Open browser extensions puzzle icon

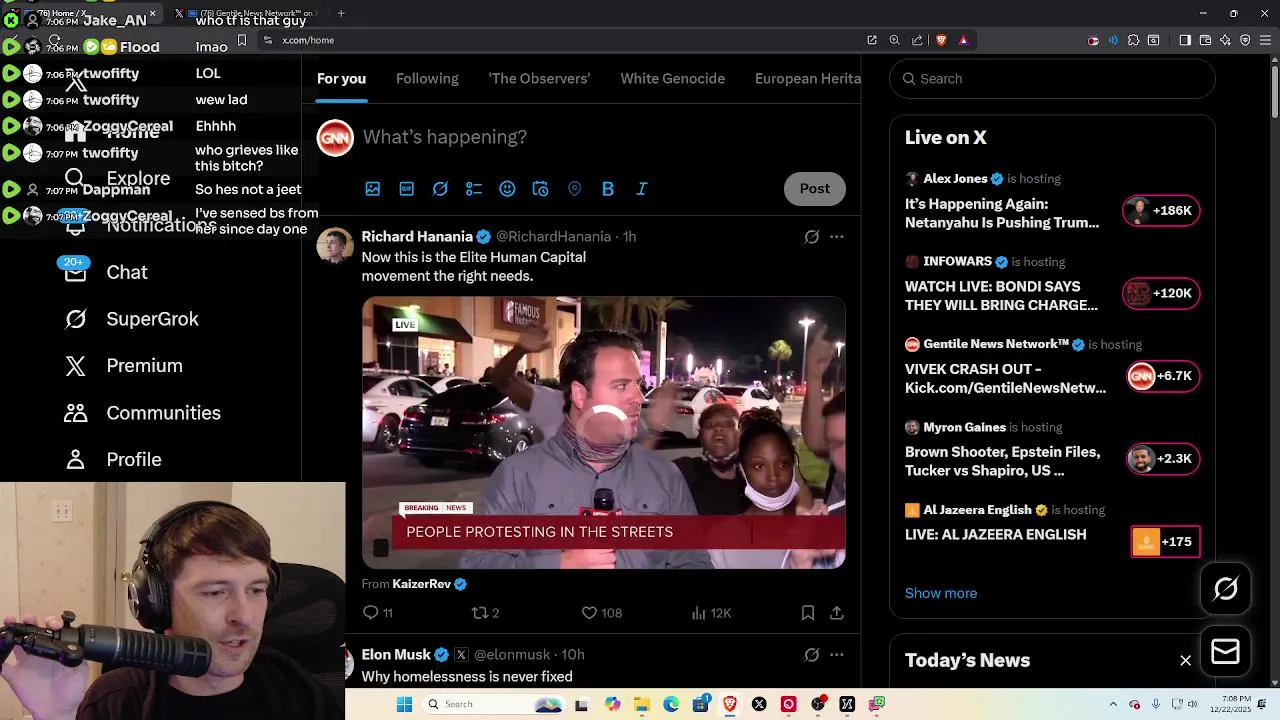pyautogui.click(x=1133, y=40)
